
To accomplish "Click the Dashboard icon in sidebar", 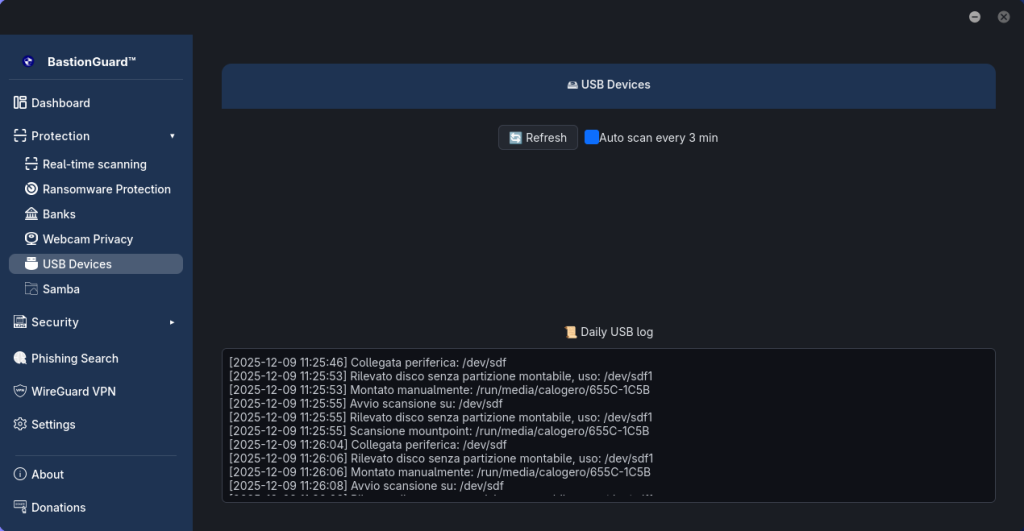I will coord(20,103).
